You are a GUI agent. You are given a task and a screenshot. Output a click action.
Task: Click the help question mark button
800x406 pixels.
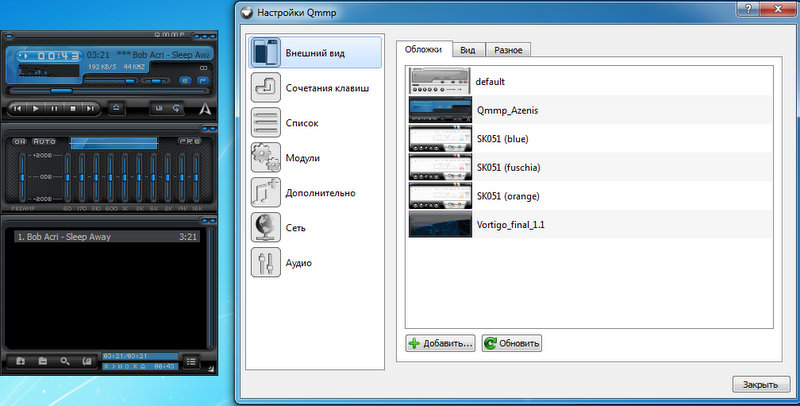point(750,9)
